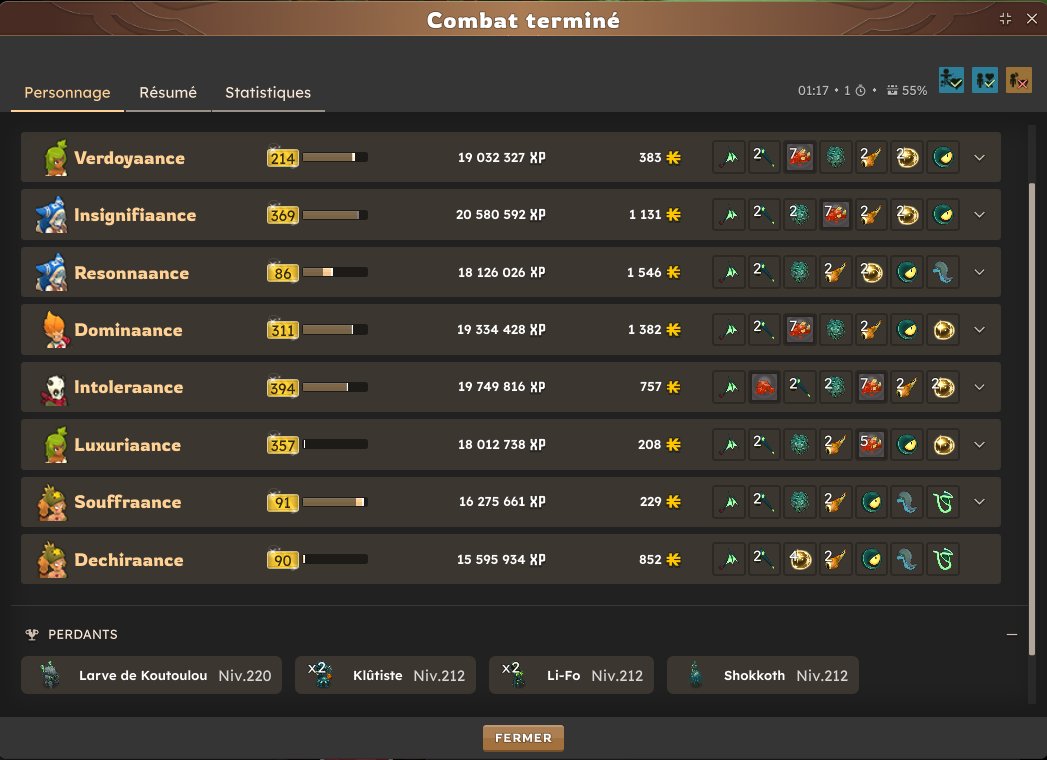This screenshot has width=1047, height=760.
Task: Click Luxuriaance character avatar
Action: (55, 445)
